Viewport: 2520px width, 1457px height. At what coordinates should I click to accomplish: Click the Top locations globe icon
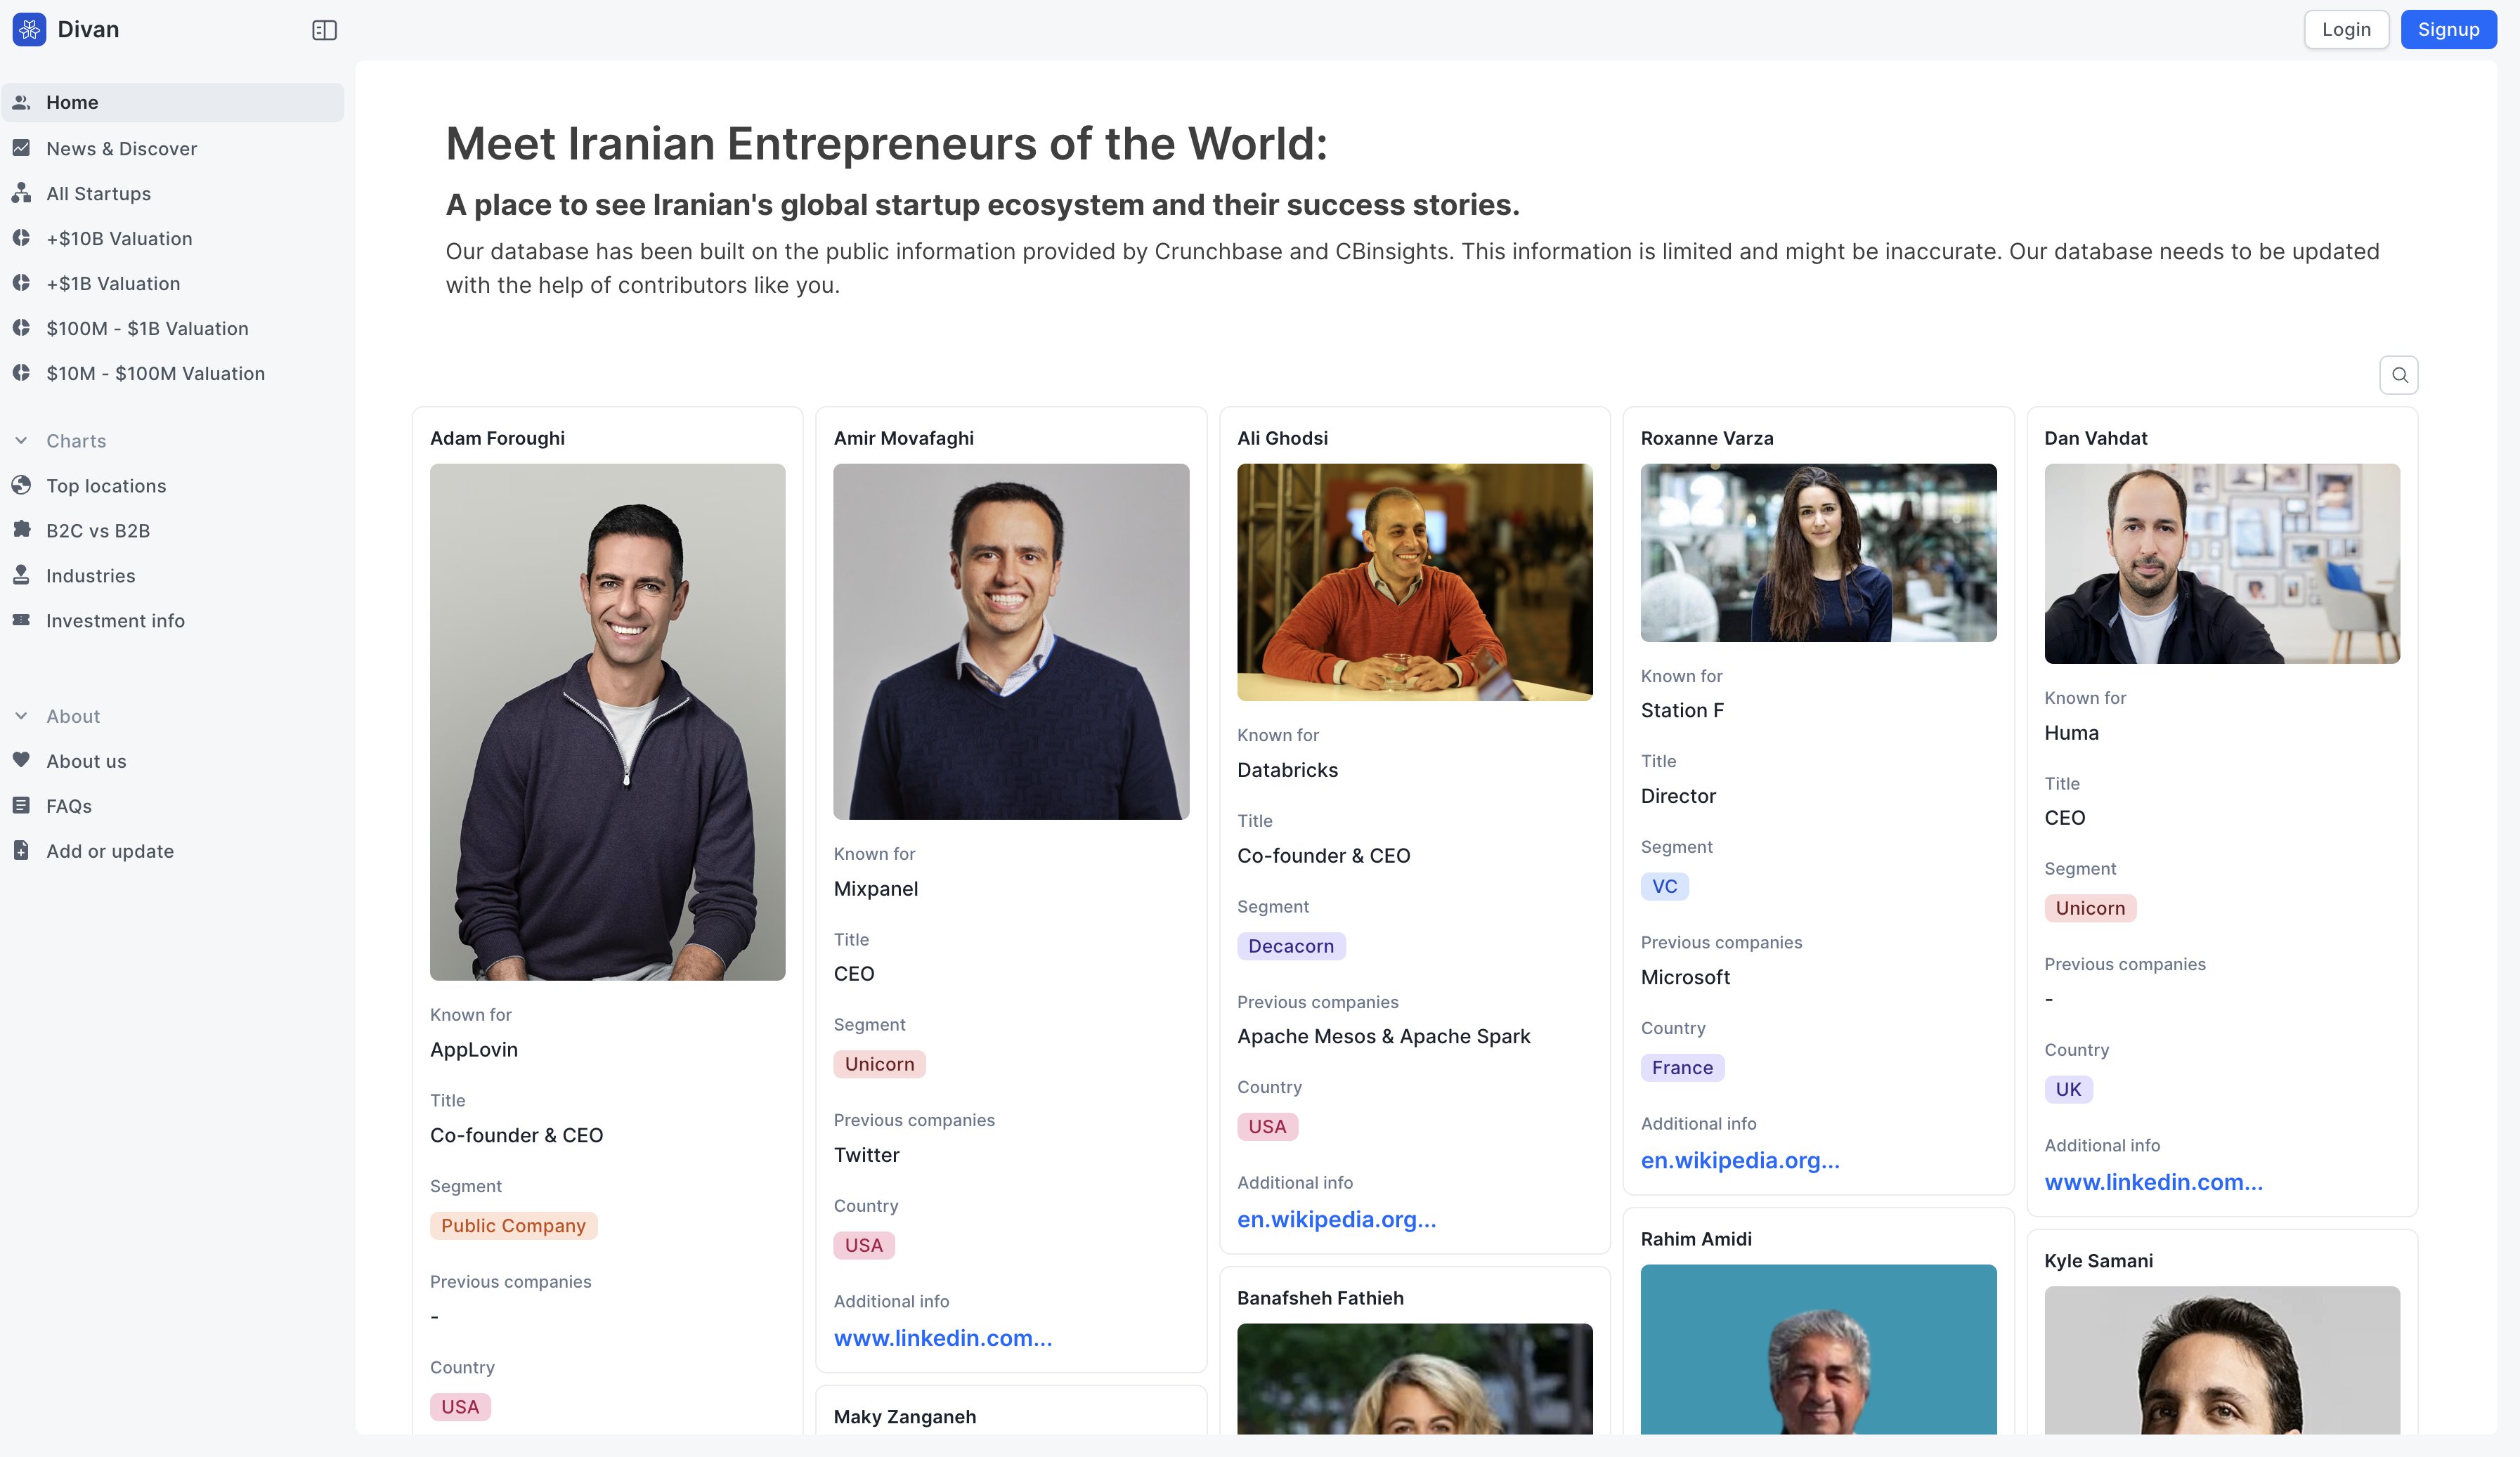click(x=21, y=486)
